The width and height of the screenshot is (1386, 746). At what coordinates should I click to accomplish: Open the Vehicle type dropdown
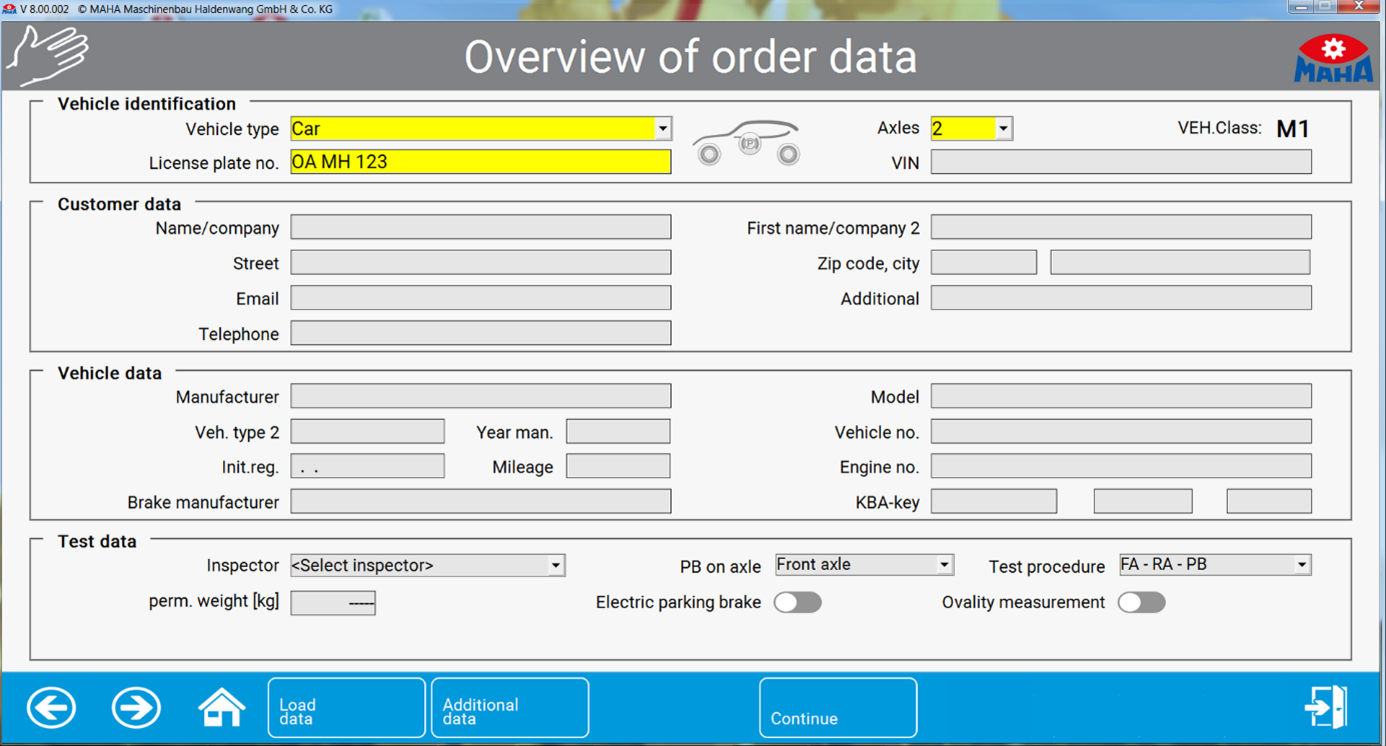click(x=481, y=128)
